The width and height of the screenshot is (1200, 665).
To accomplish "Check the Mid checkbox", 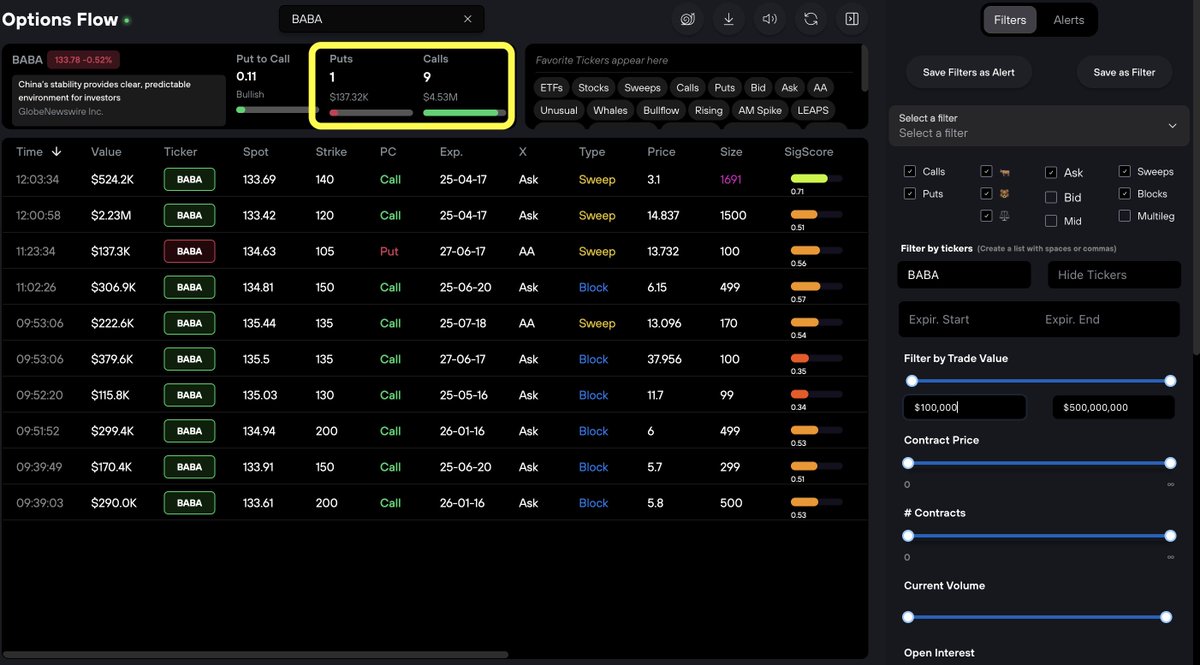I will [x=1051, y=221].
